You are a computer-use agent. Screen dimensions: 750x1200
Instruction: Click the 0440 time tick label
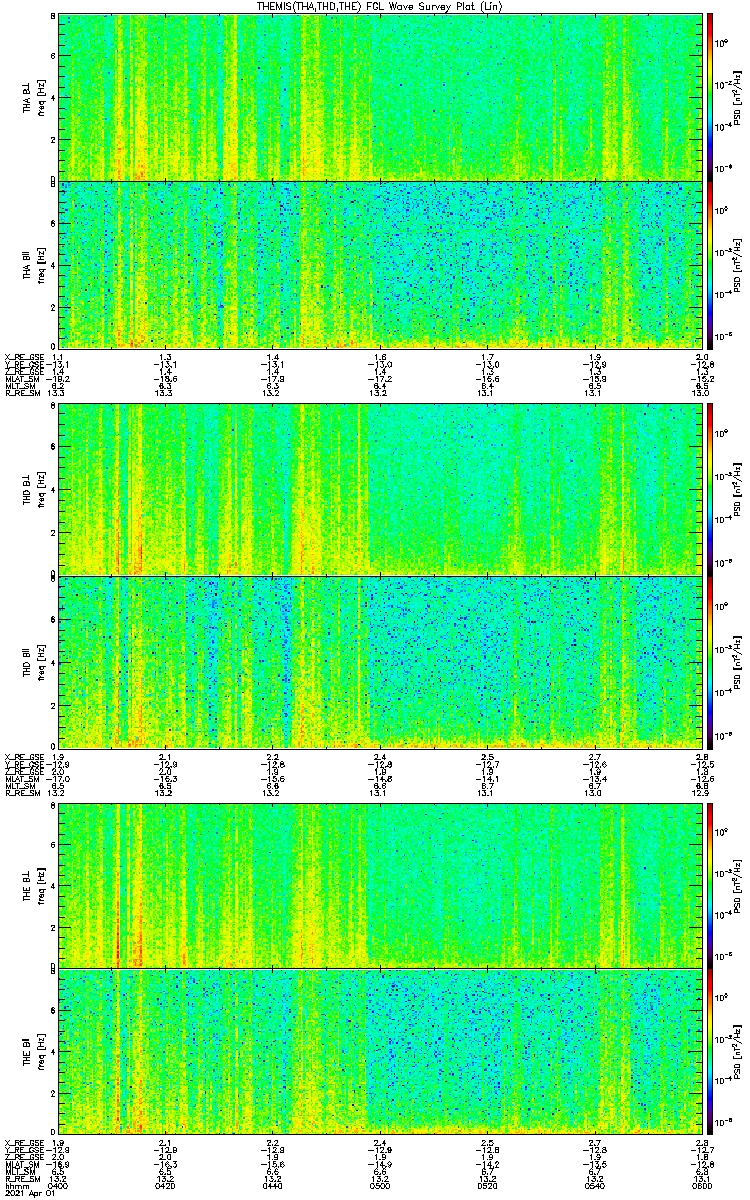pyautogui.click(x=272, y=1185)
